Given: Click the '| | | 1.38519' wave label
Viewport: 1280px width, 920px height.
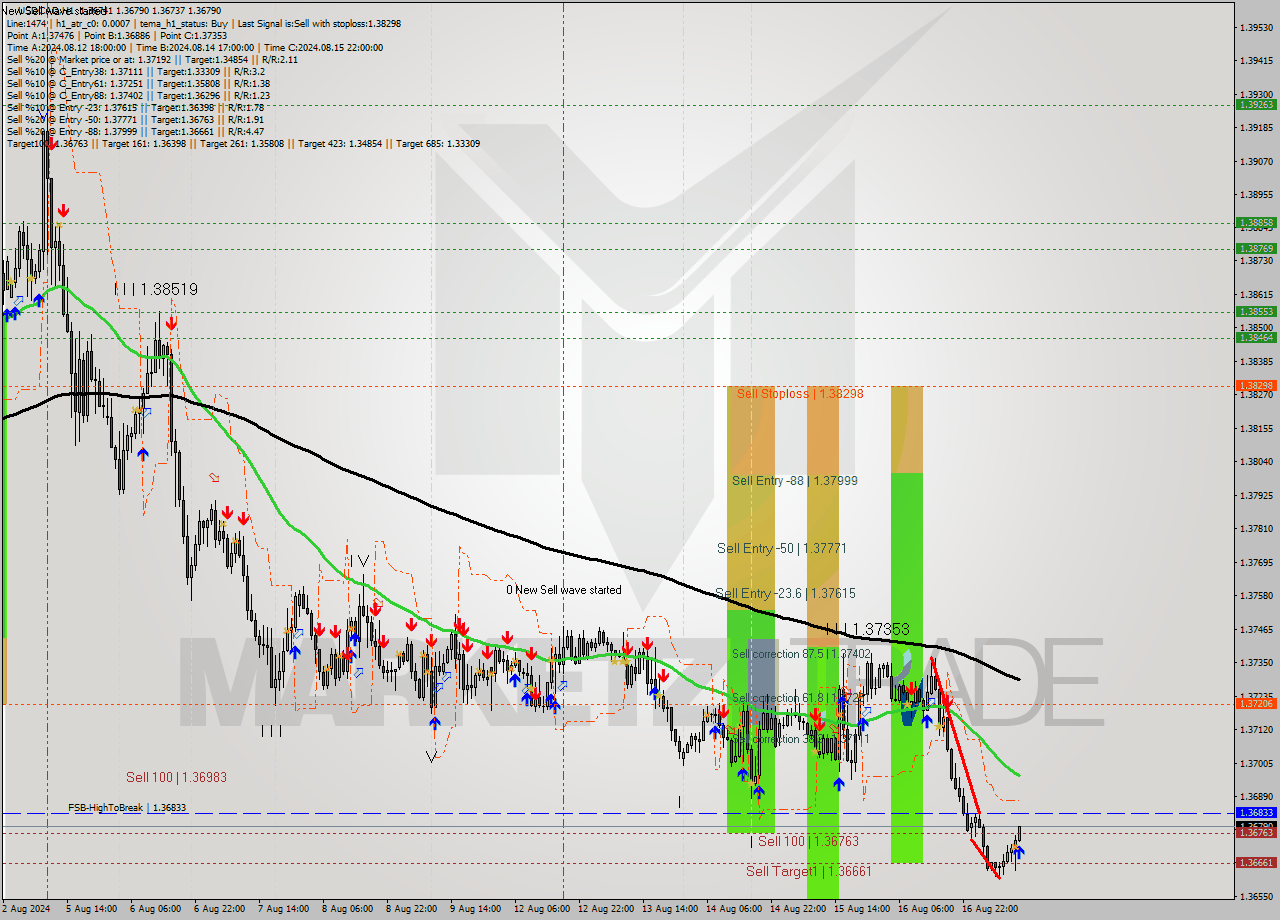Looking at the screenshot, I should tap(155, 289).
